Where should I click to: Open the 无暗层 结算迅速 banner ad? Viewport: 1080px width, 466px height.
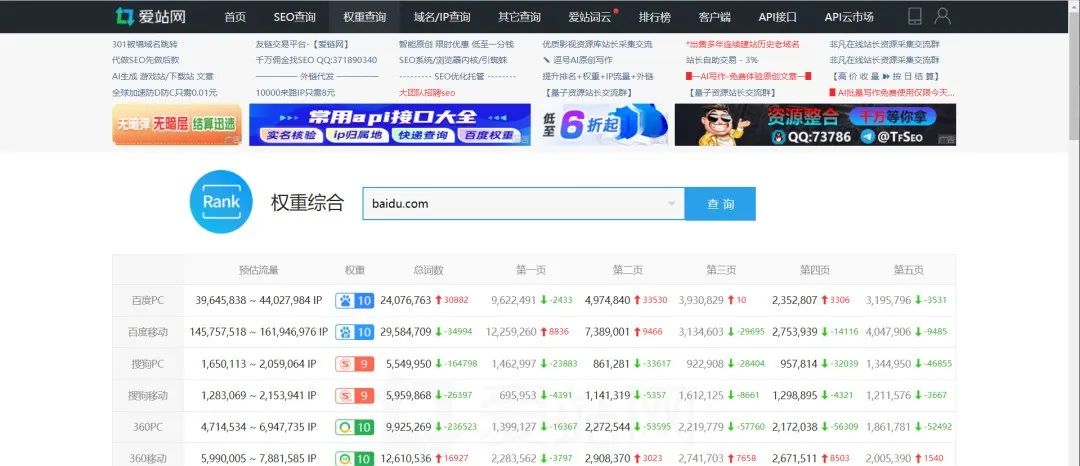tap(177, 125)
